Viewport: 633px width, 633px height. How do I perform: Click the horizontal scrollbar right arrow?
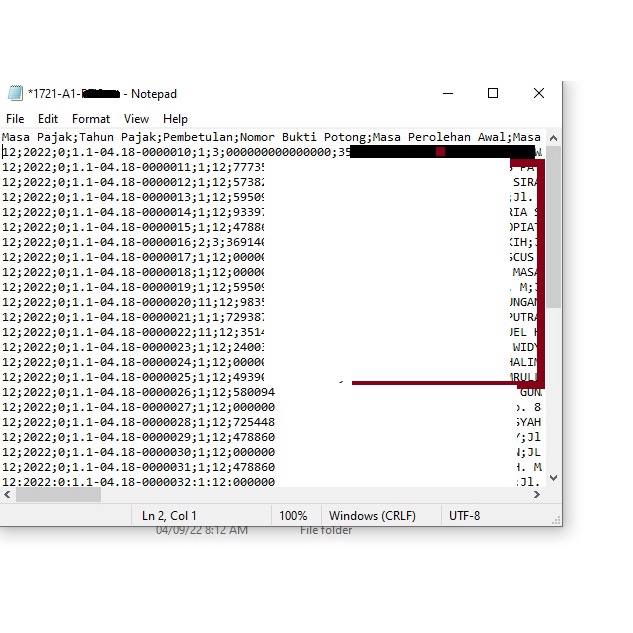click(537, 495)
